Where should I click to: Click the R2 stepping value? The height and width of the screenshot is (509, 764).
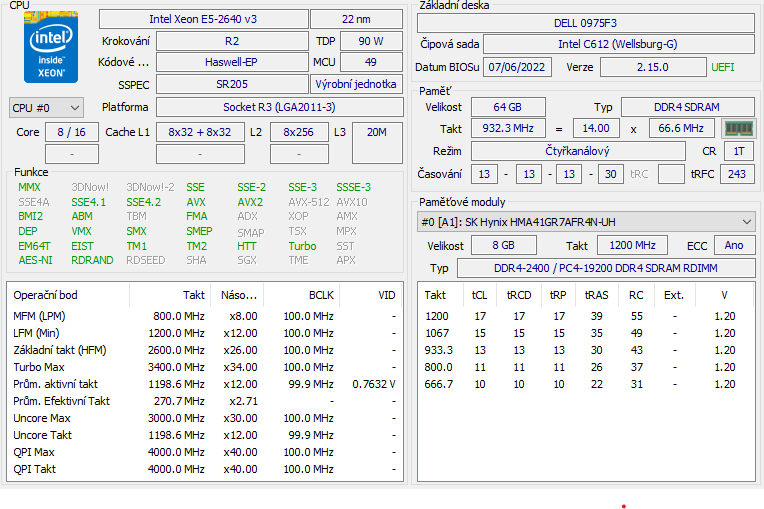coord(232,41)
